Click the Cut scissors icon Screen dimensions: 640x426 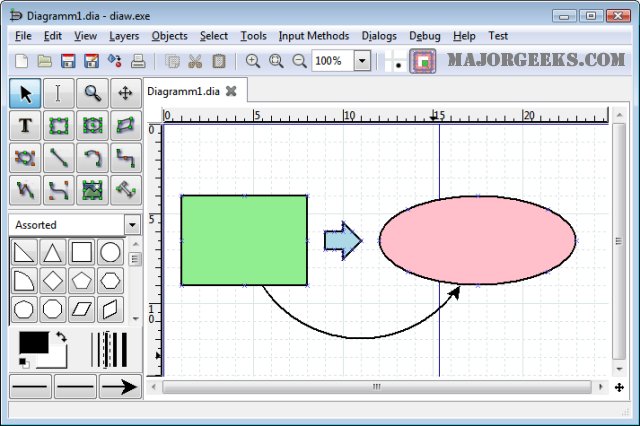pos(195,61)
